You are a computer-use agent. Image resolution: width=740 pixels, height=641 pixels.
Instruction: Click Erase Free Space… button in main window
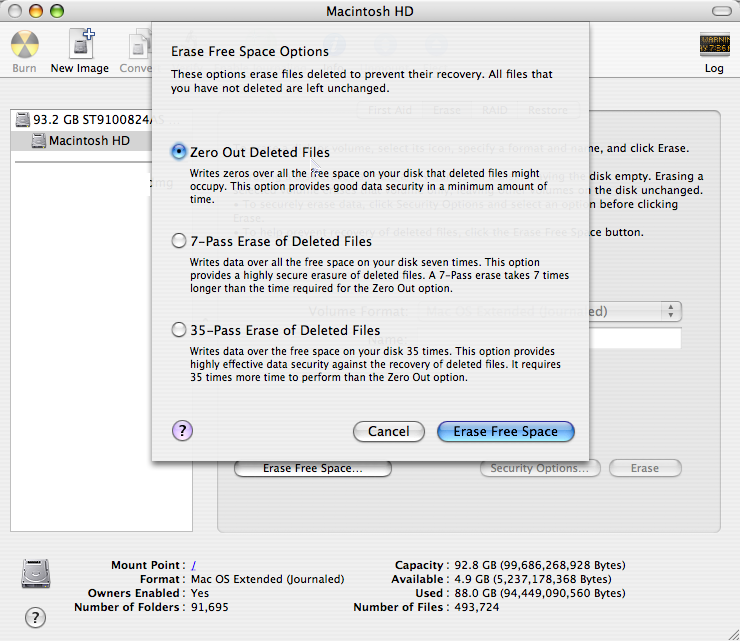312,468
